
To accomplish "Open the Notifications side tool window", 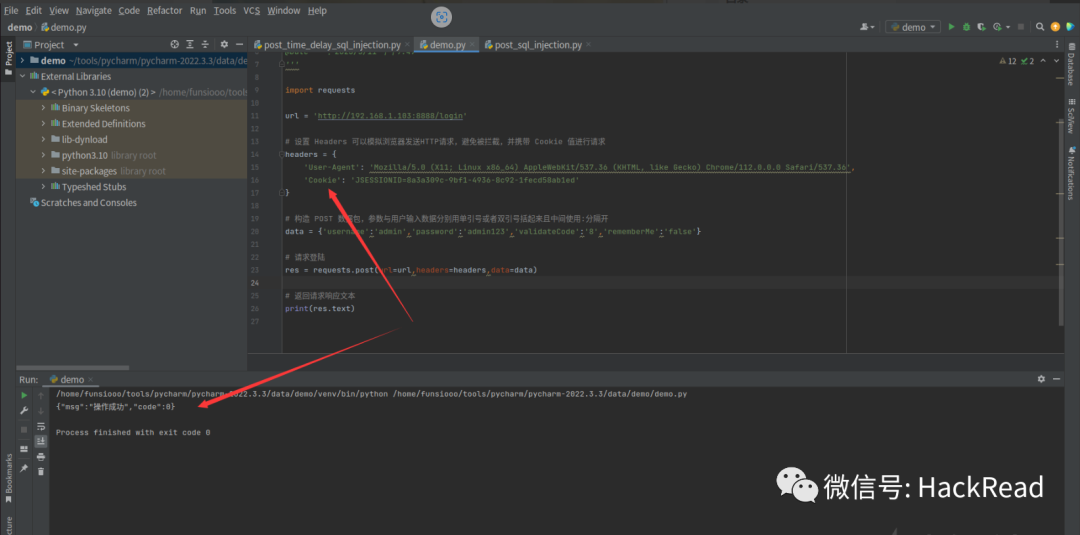I will pyautogui.click(x=1072, y=172).
